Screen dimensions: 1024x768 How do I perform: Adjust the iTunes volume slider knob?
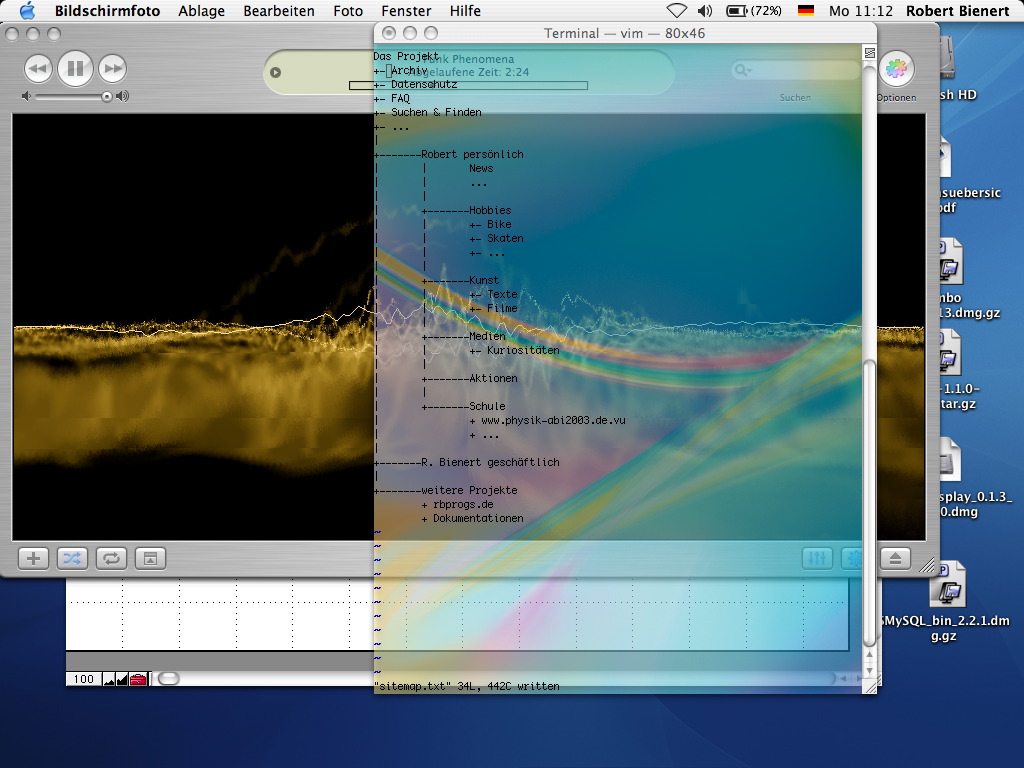click(106, 97)
